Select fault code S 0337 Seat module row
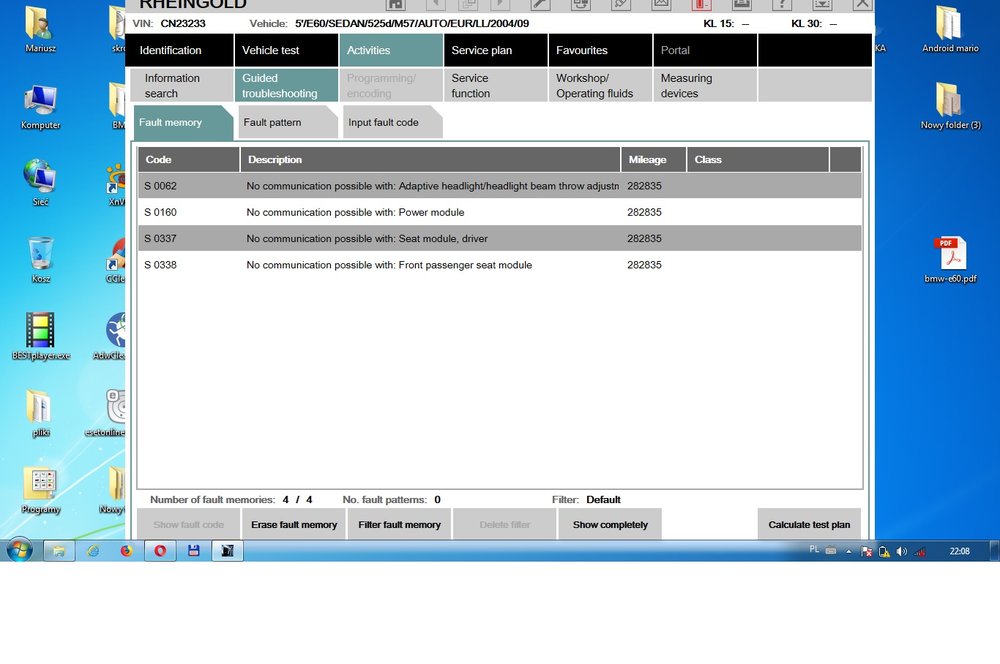 430,238
